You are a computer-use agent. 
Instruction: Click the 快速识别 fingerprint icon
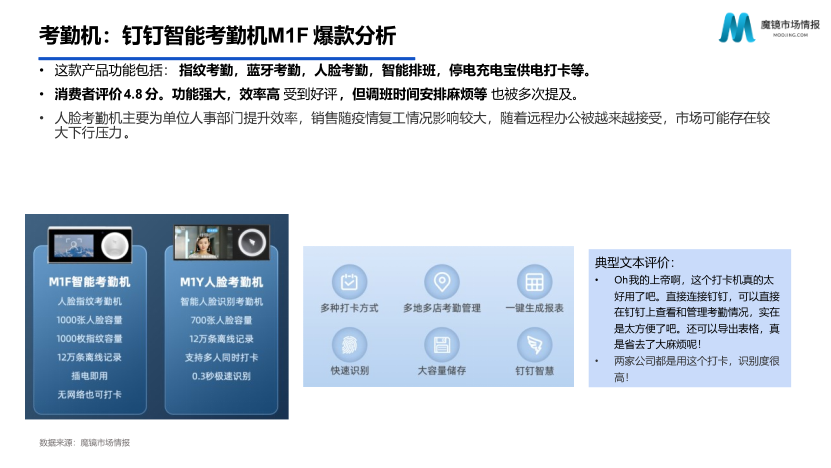click(349, 345)
